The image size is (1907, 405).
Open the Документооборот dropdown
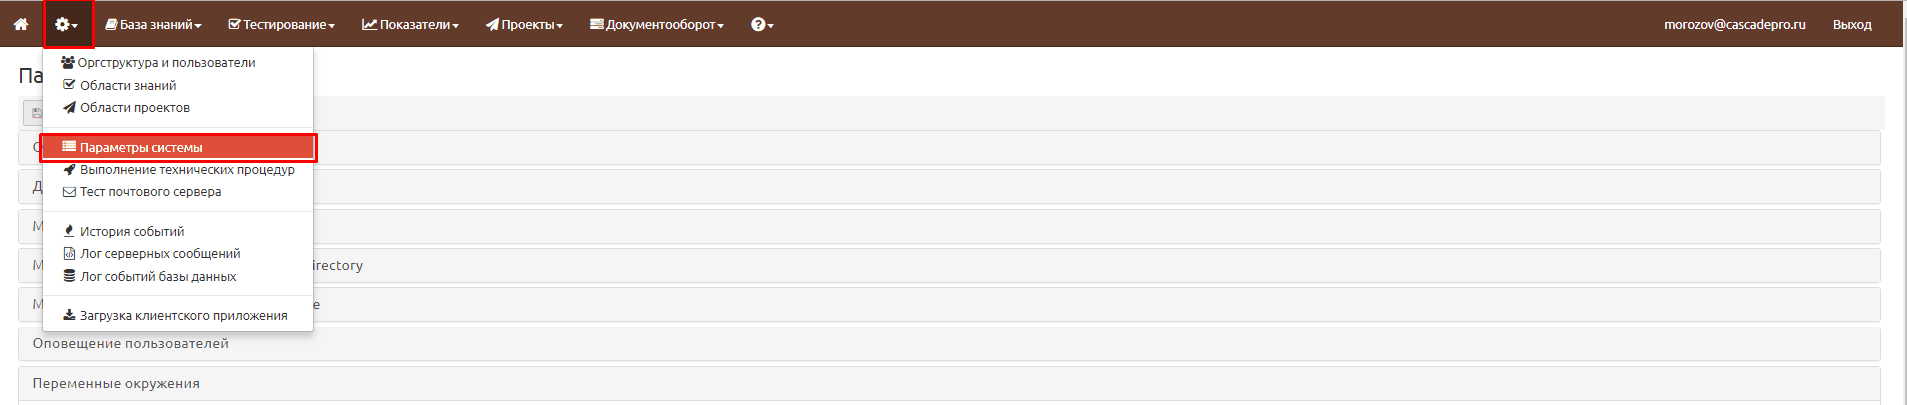click(657, 24)
